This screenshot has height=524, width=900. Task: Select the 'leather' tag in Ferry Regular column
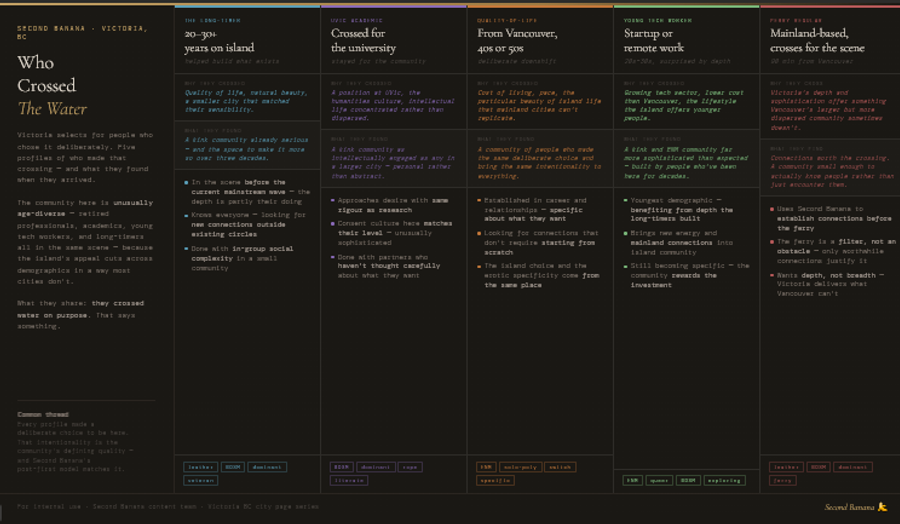(786, 467)
